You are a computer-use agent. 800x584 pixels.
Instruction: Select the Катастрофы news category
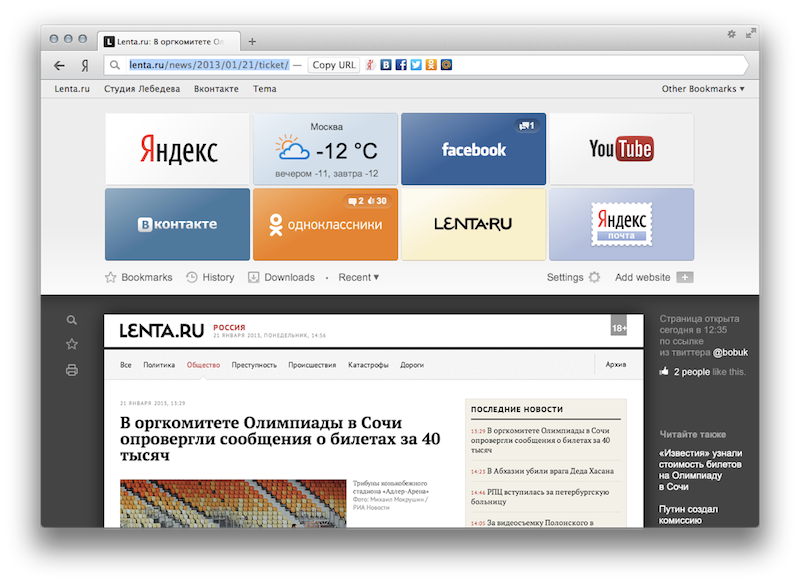pyautogui.click(x=368, y=365)
